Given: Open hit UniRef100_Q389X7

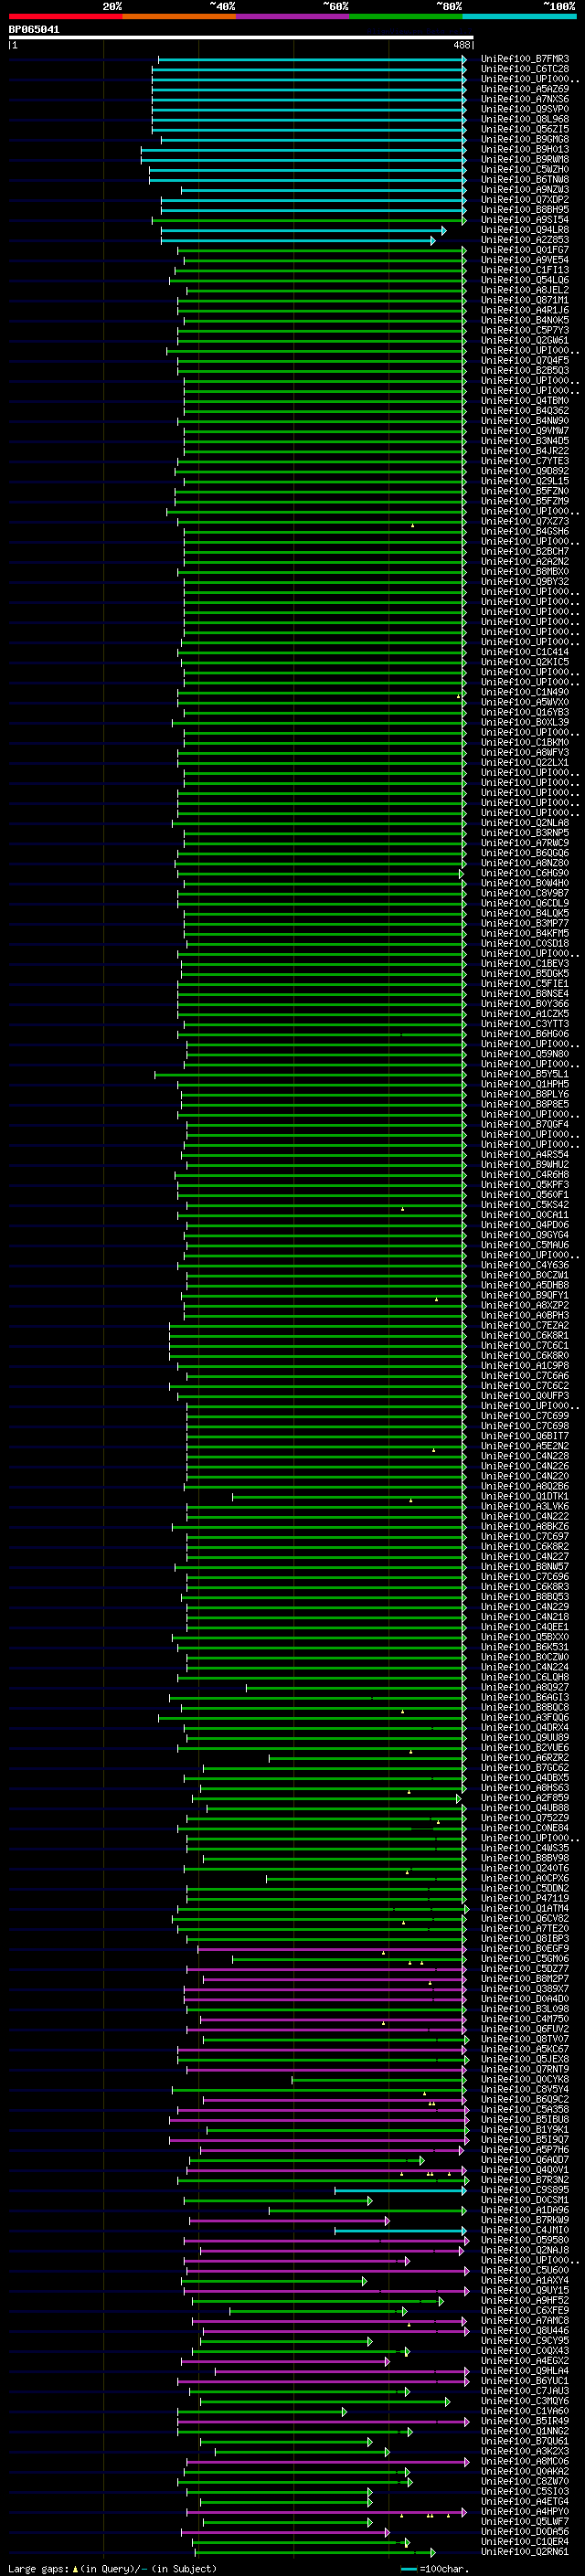Looking at the screenshot, I should [x=524, y=1989].
